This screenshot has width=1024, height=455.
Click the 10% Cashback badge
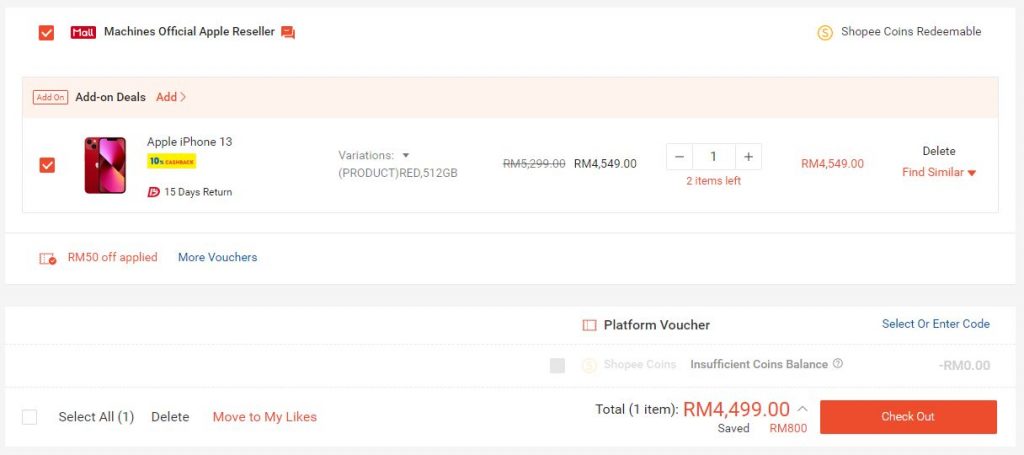(172, 161)
